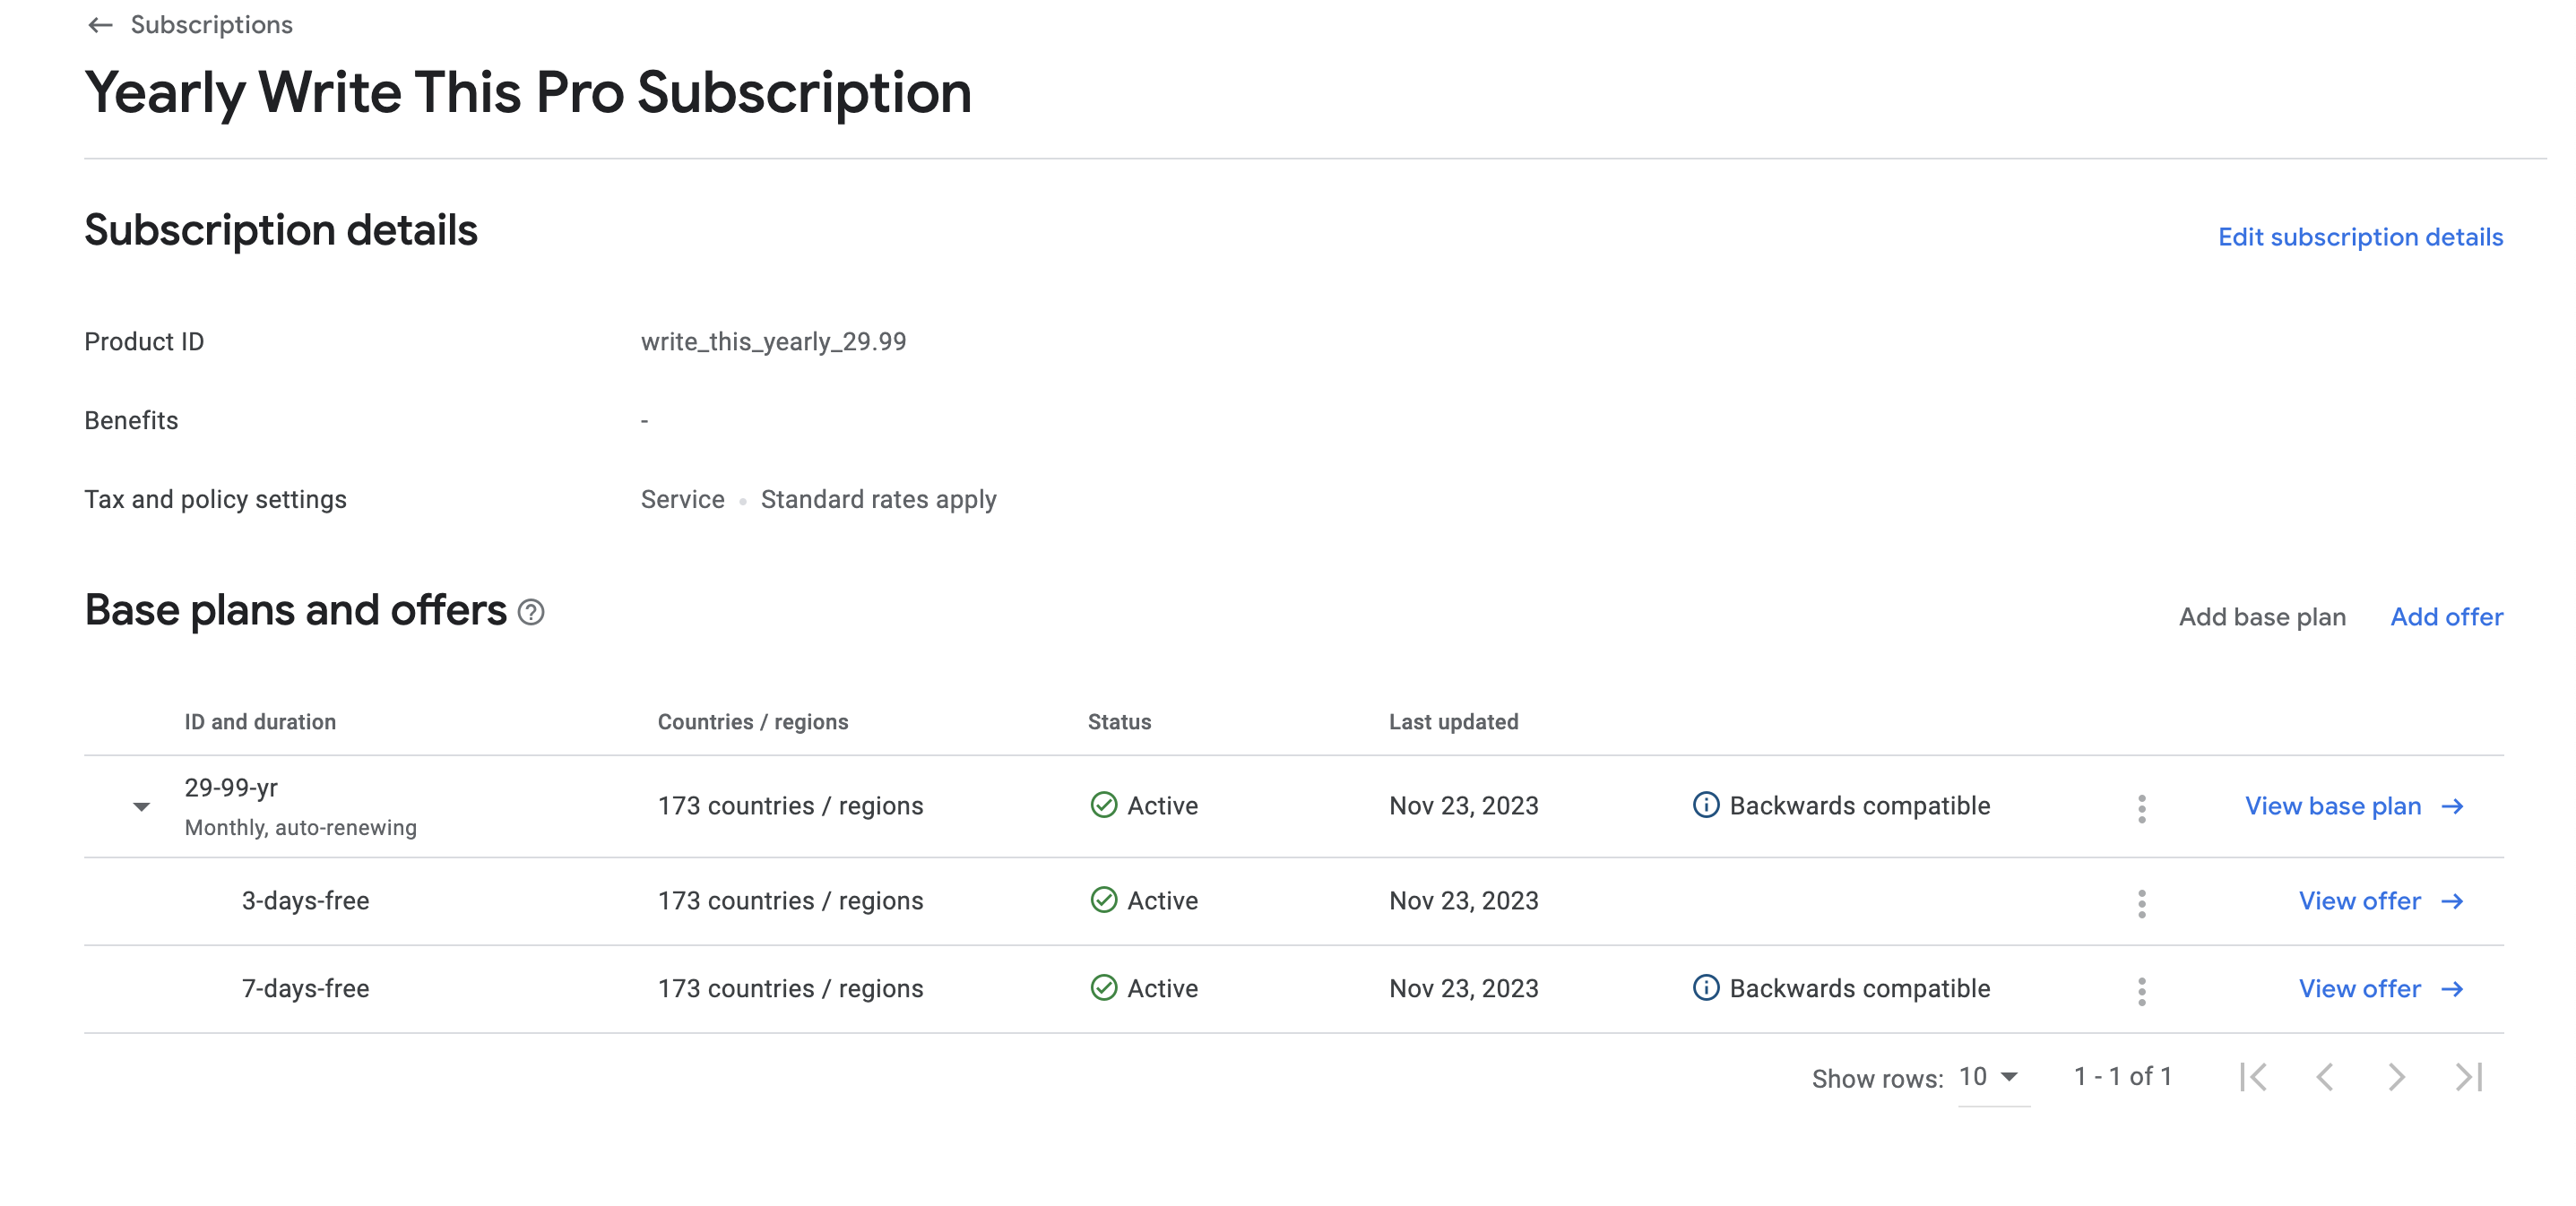Click Edit subscription details link
This screenshot has width=2576, height=1206.
[x=2360, y=237]
